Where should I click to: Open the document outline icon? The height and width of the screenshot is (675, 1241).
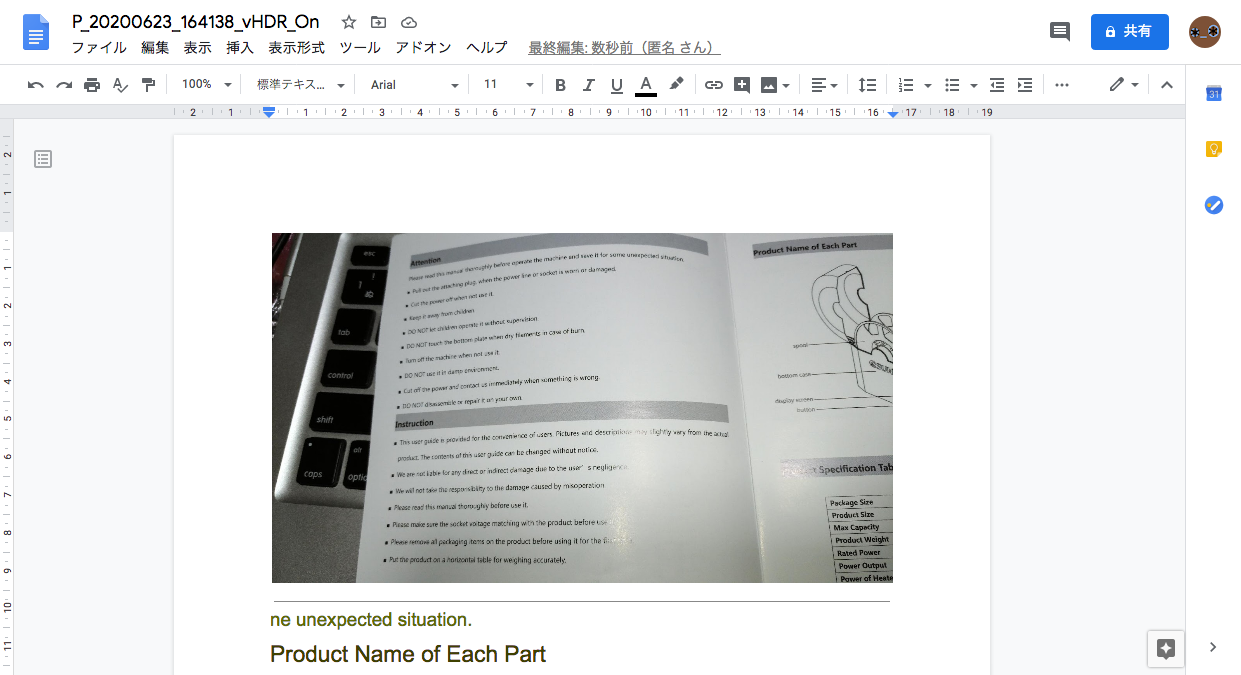point(43,159)
